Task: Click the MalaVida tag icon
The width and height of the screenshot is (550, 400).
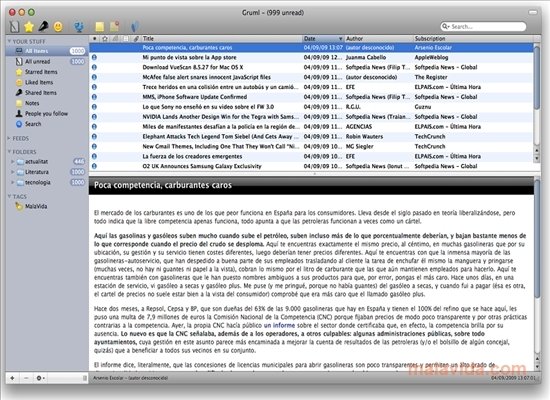Action: point(19,206)
